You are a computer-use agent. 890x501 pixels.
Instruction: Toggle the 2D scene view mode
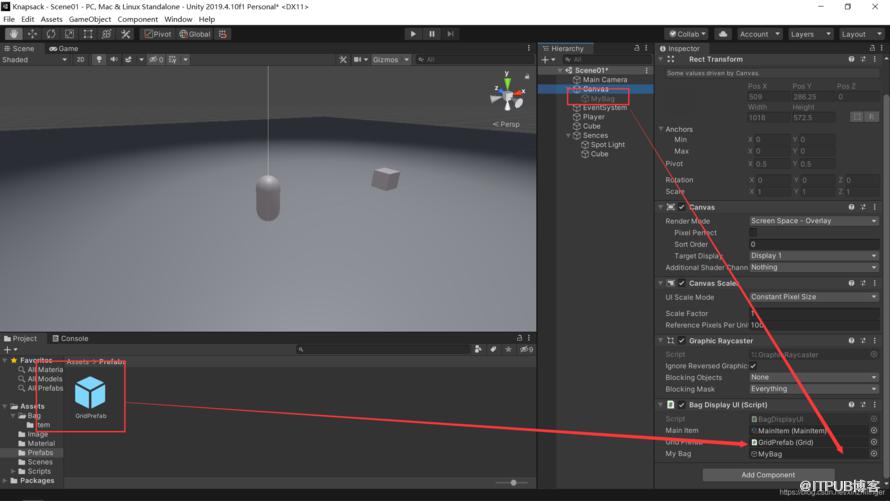click(x=81, y=60)
